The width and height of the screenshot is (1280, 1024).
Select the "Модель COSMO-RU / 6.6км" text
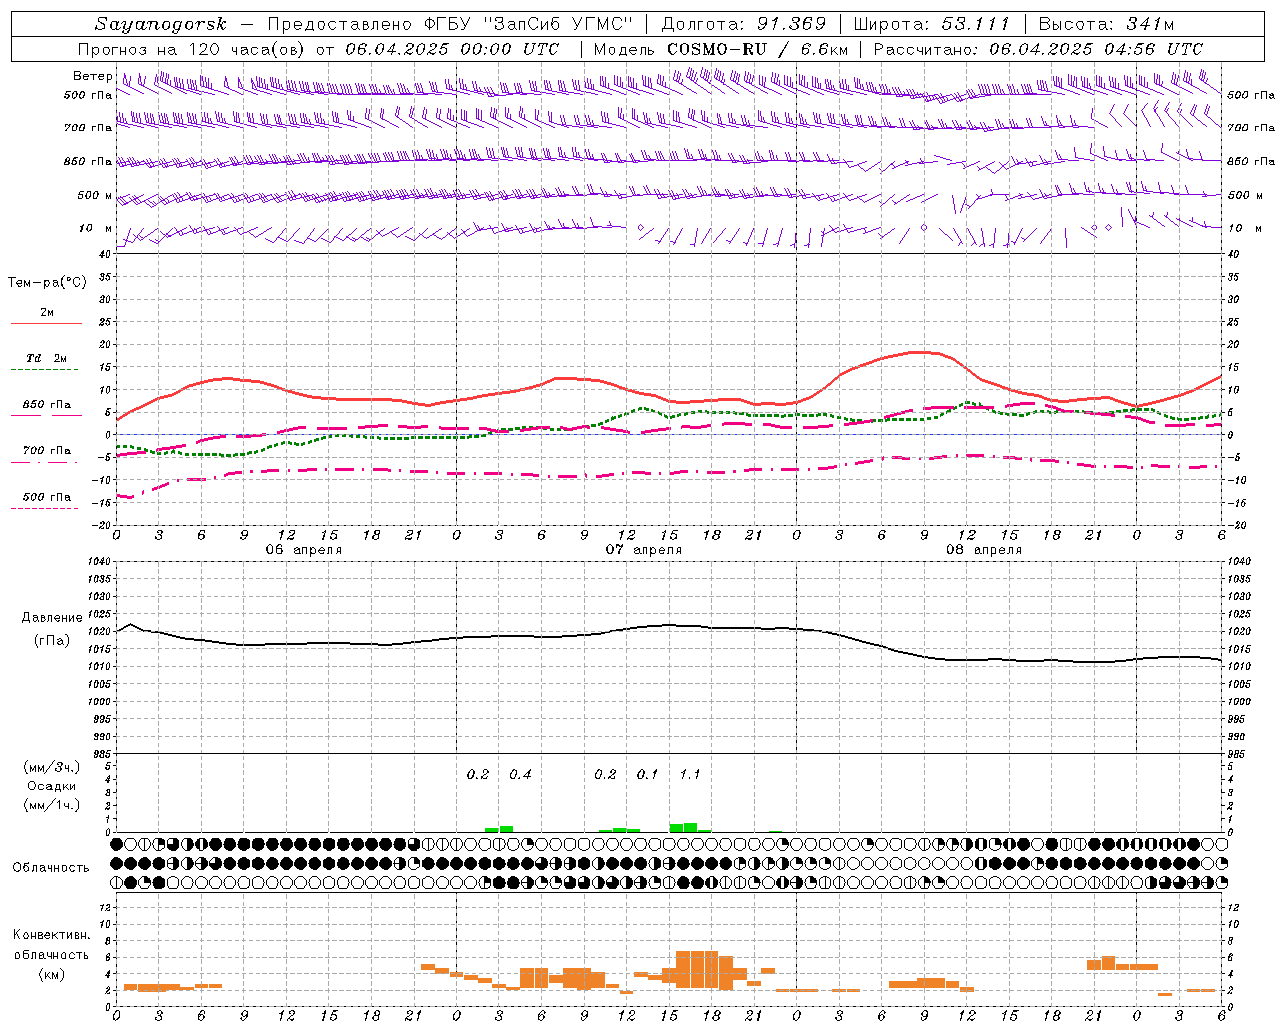[721, 49]
